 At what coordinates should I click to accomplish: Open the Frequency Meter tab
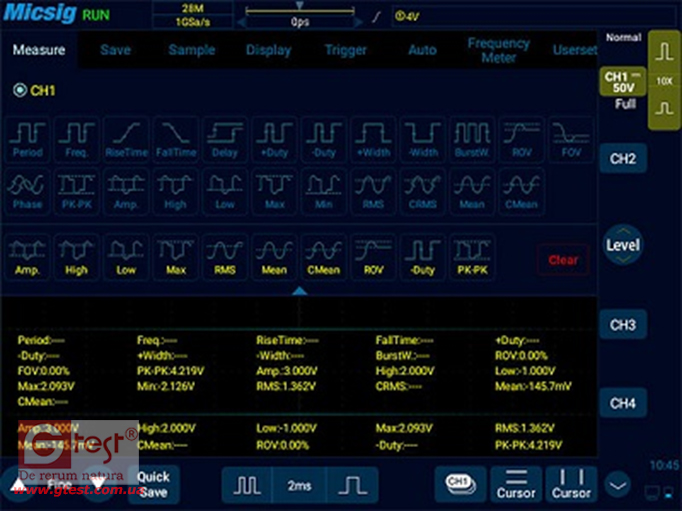tap(498, 50)
